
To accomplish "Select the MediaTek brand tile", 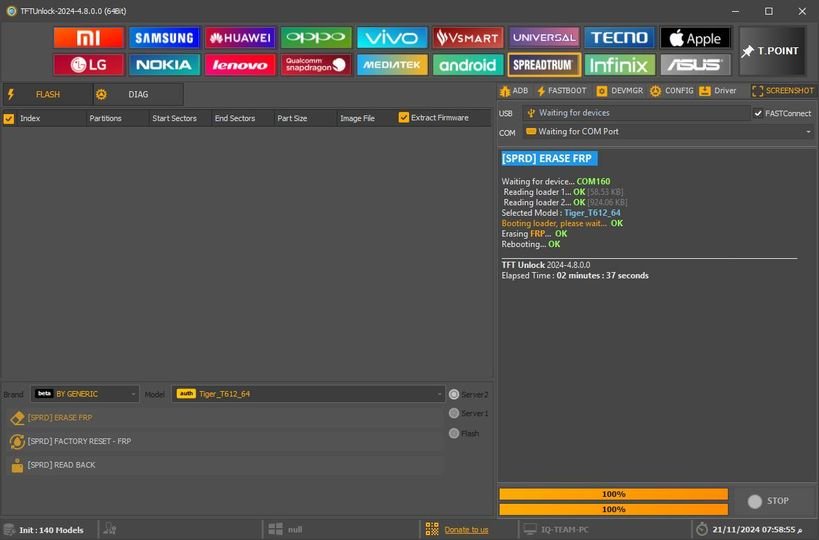I will [392, 65].
